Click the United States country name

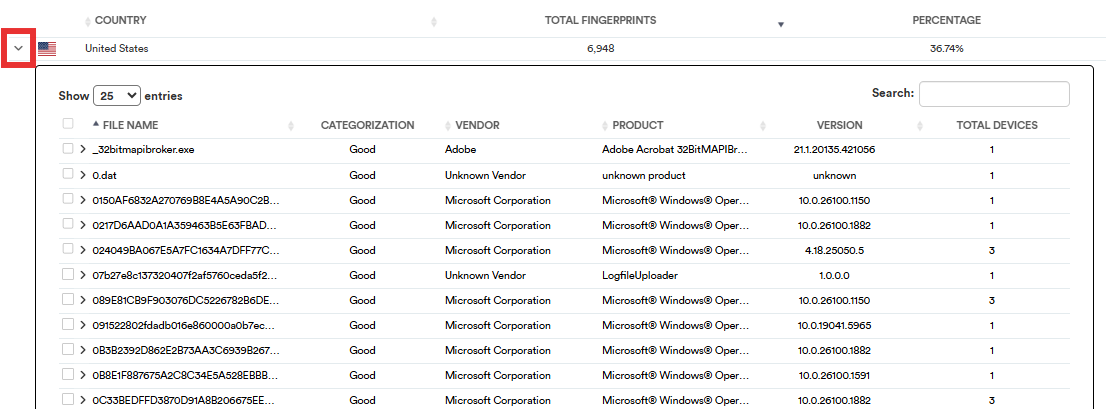coord(116,49)
